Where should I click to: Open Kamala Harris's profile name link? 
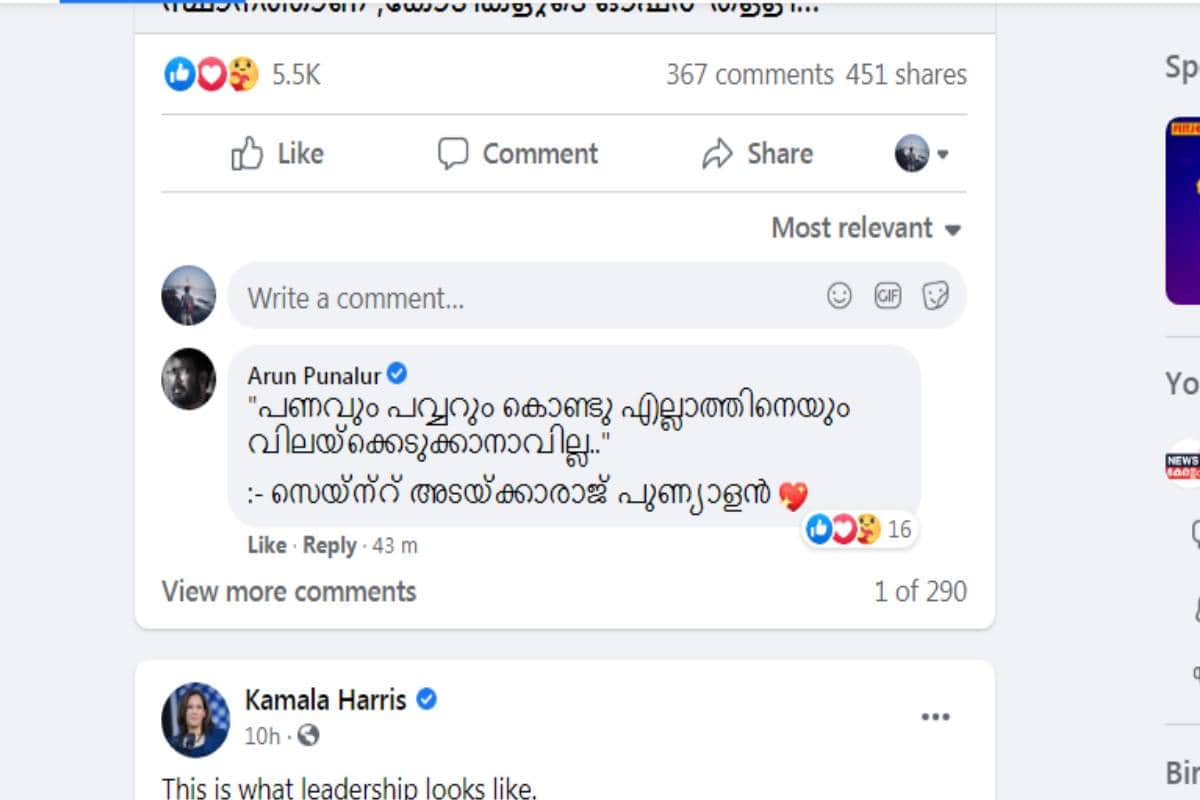[326, 699]
